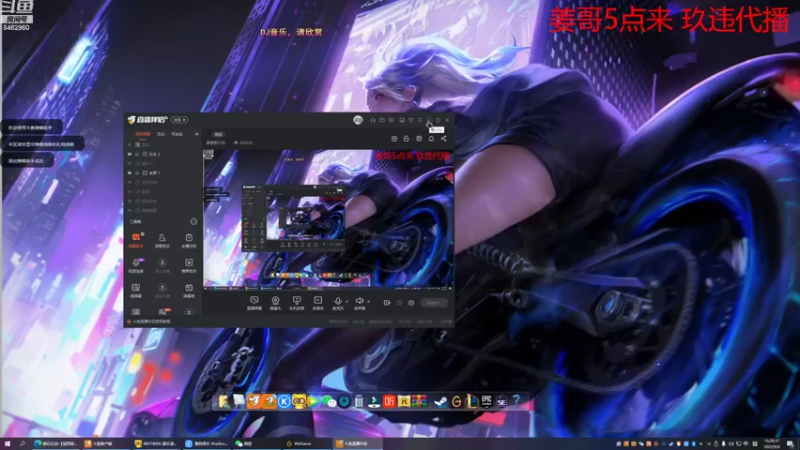This screenshot has width=800, height=450.
Task: Toggle eye visibility of the topmost source row
Action: [130, 145]
